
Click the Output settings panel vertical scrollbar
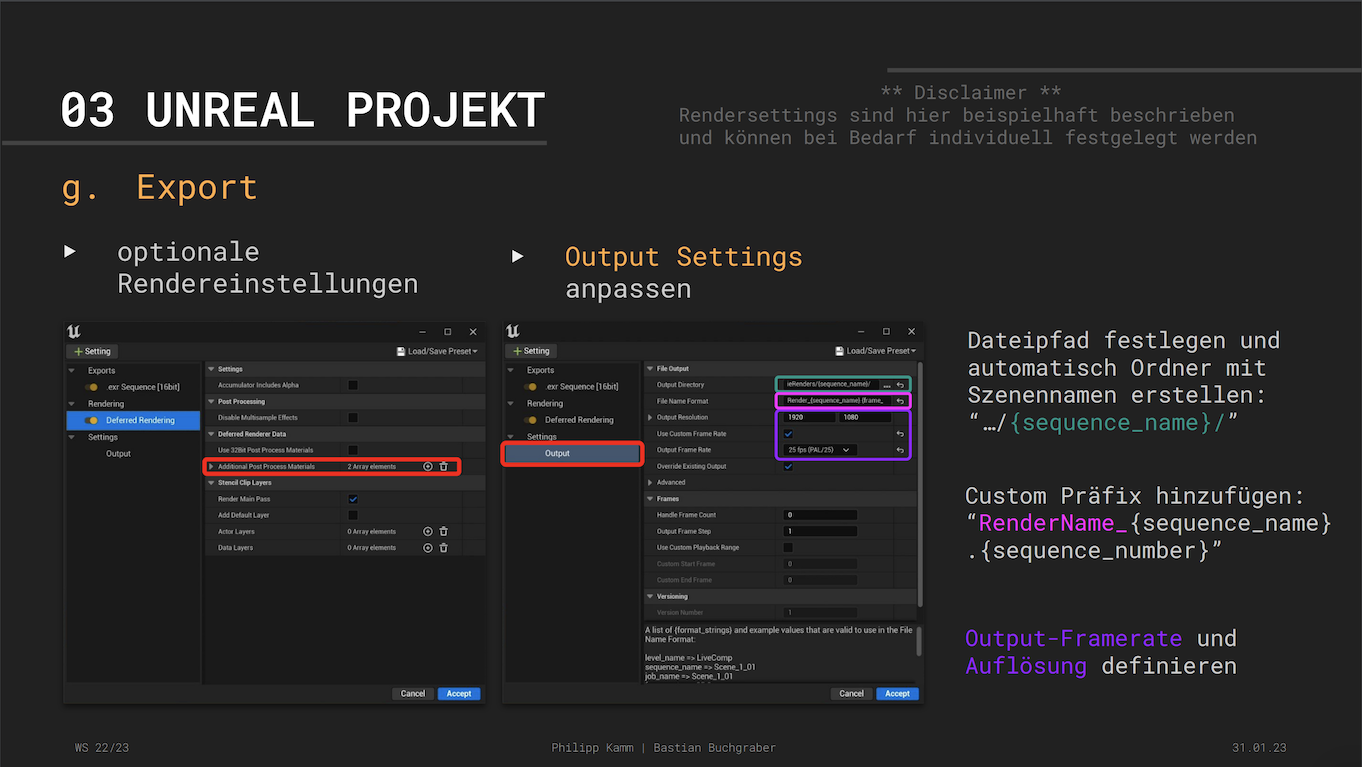[x=921, y=480]
